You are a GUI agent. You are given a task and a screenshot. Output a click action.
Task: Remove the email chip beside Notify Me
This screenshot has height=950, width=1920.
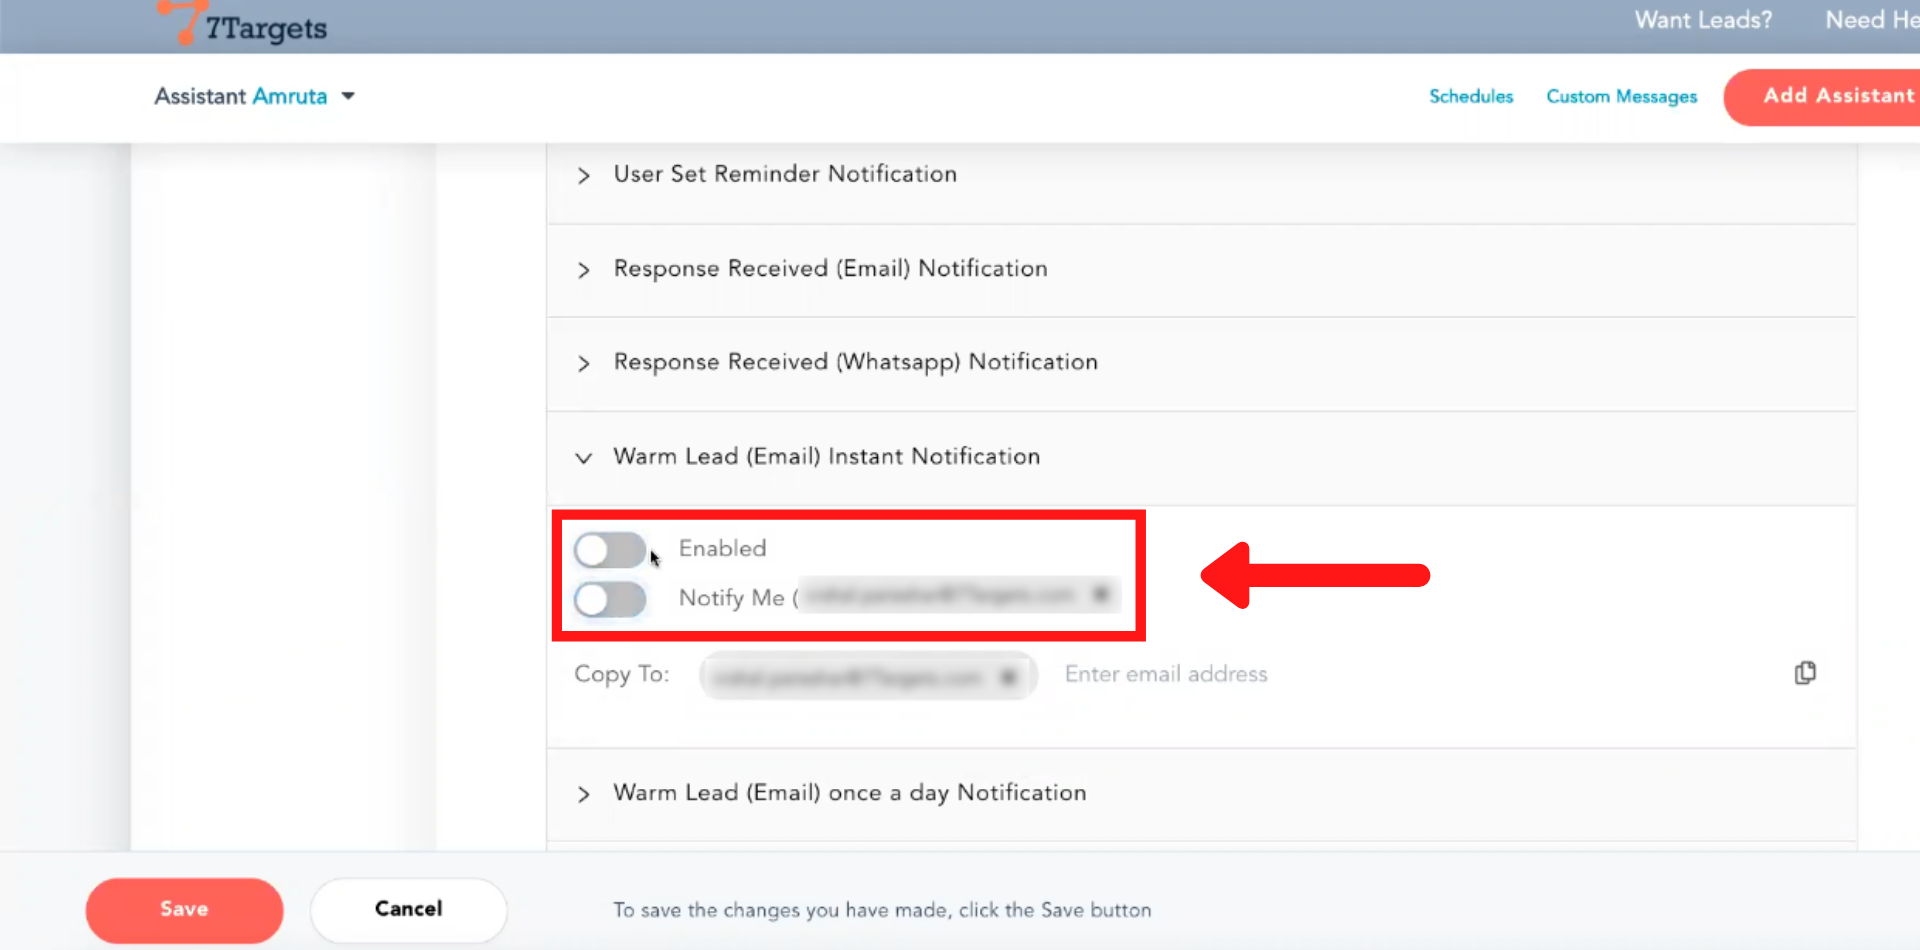1101,595
